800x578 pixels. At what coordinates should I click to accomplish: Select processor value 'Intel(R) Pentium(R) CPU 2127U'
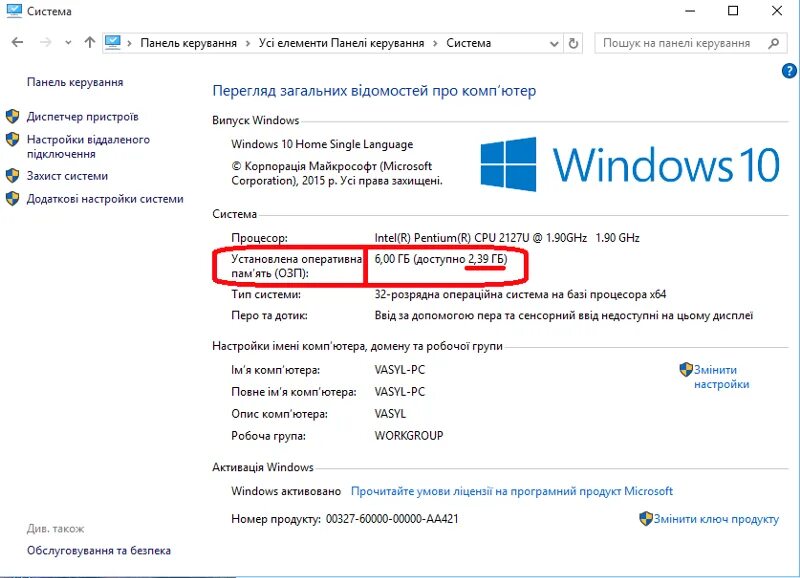tap(452, 238)
